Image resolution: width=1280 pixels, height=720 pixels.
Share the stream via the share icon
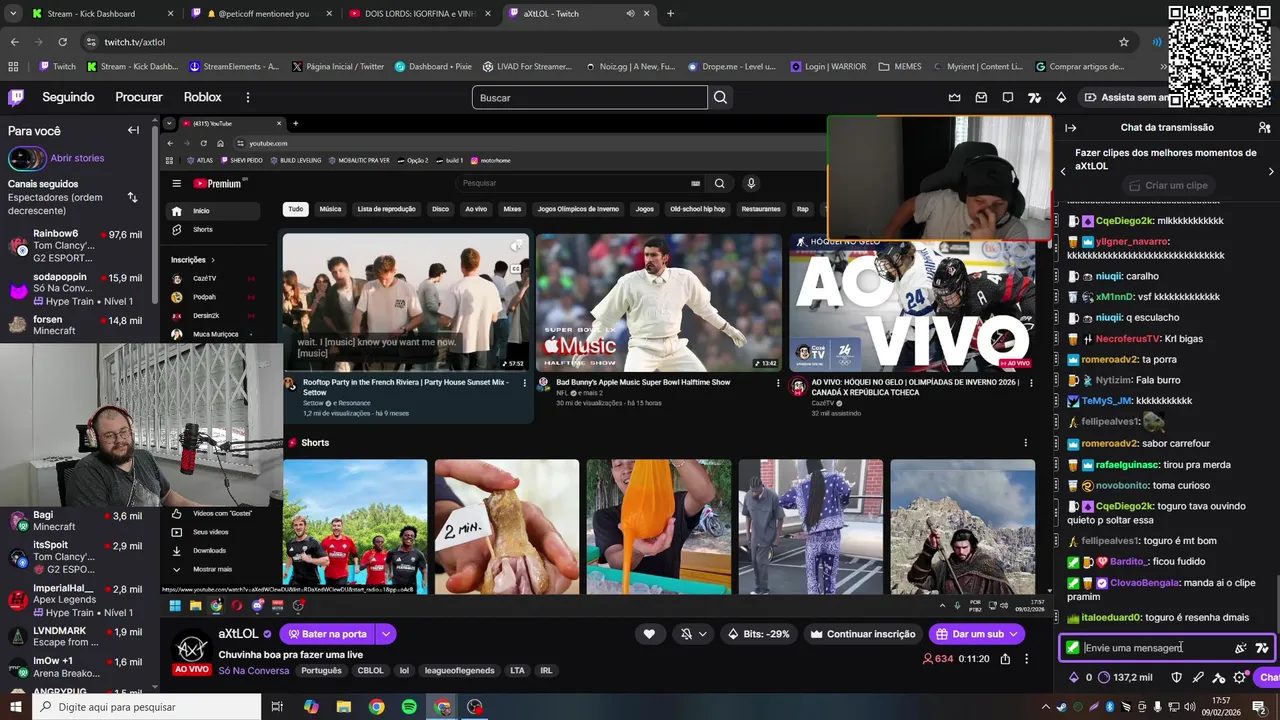[1005, 659]
